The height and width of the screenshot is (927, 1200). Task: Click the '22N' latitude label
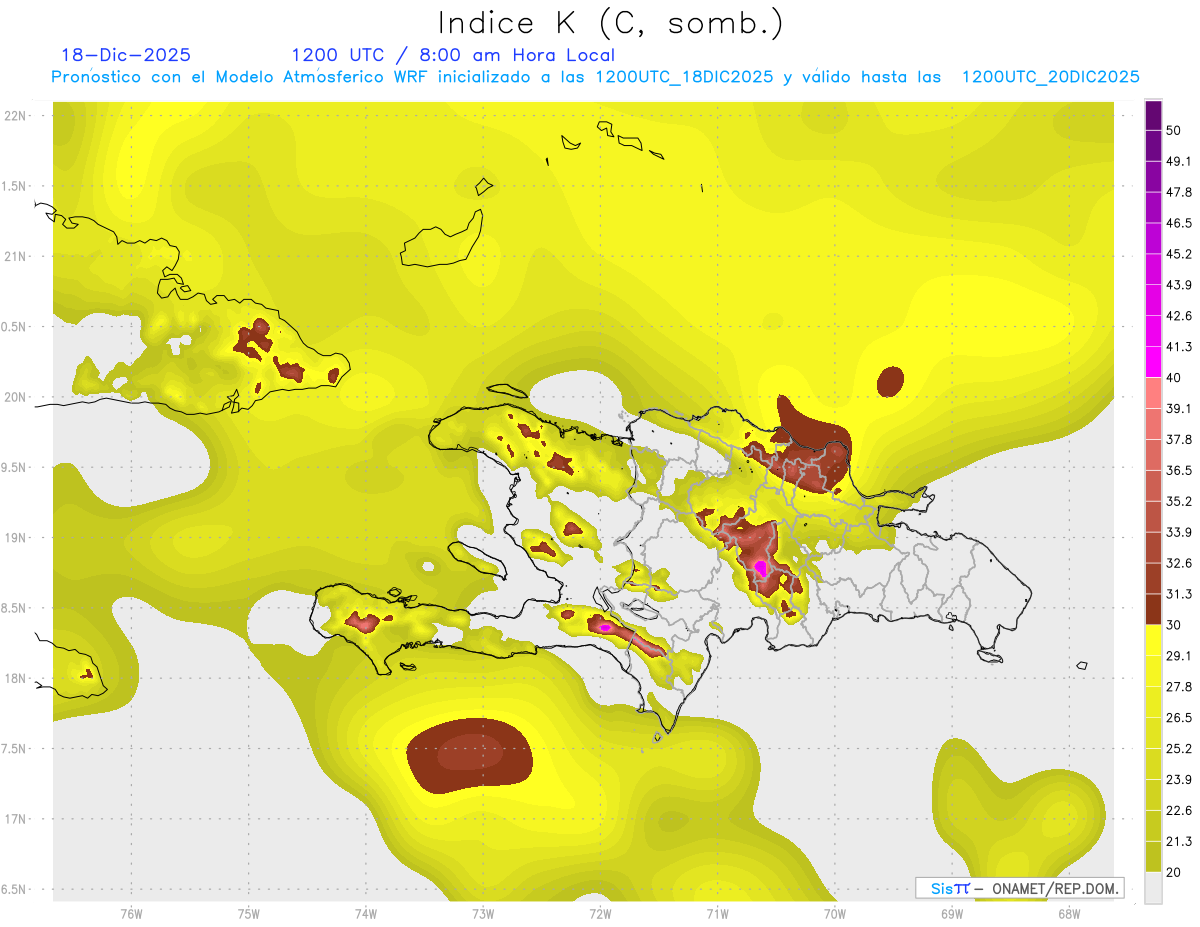coord(16,116)
